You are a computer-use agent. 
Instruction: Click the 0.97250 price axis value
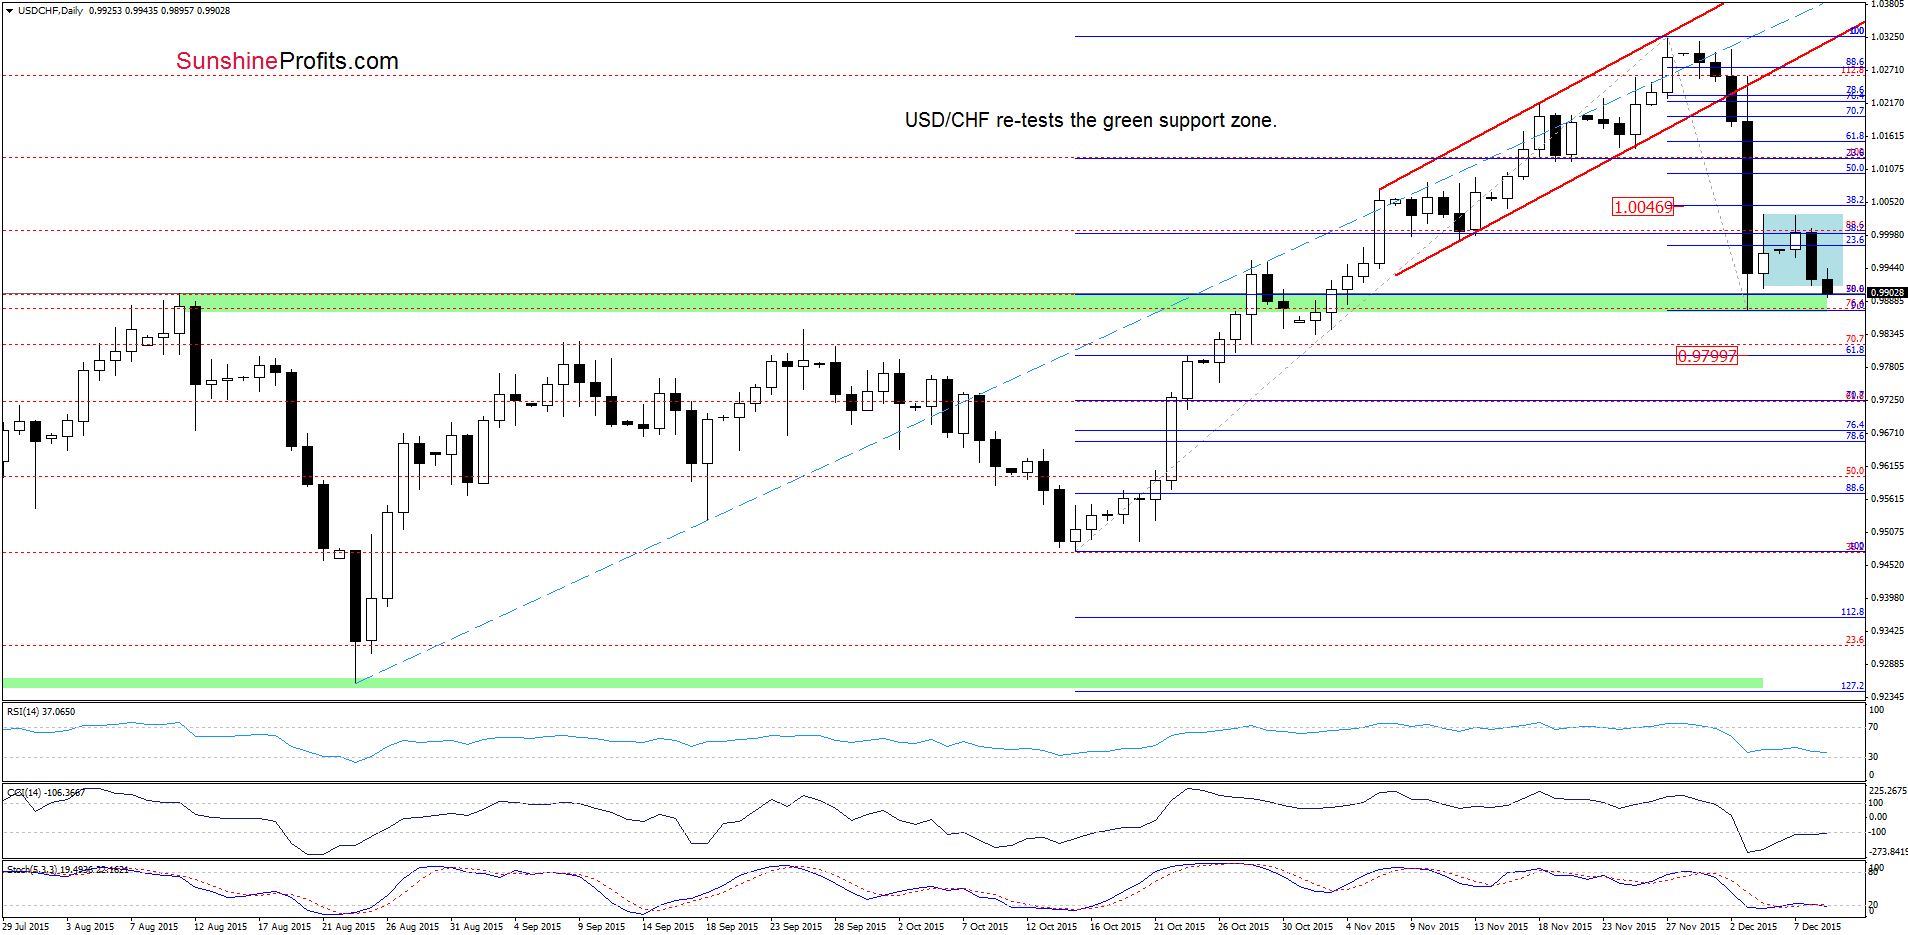pos(1888,400)
